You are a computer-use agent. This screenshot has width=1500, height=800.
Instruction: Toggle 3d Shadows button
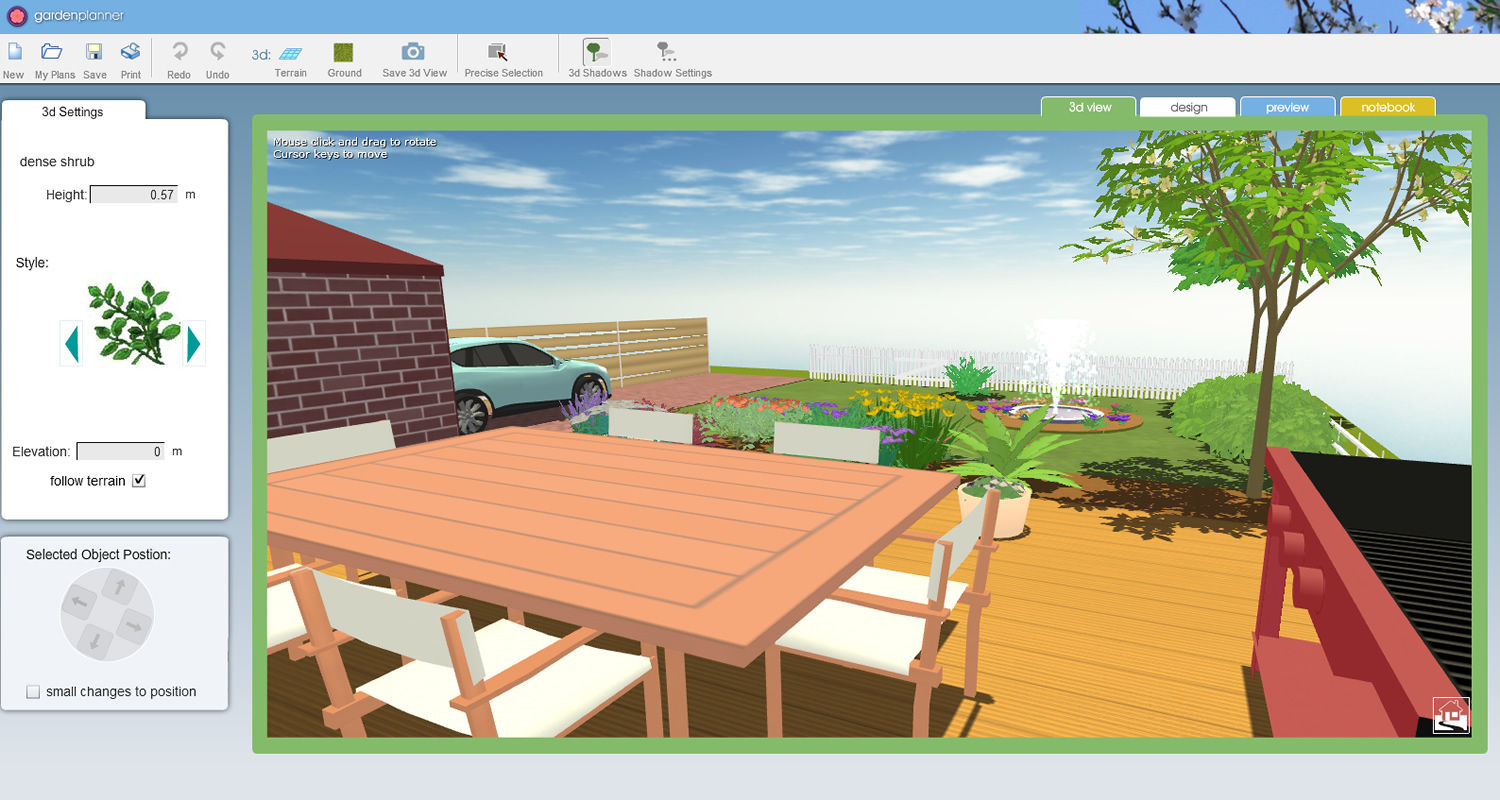[x=596, y=52]
